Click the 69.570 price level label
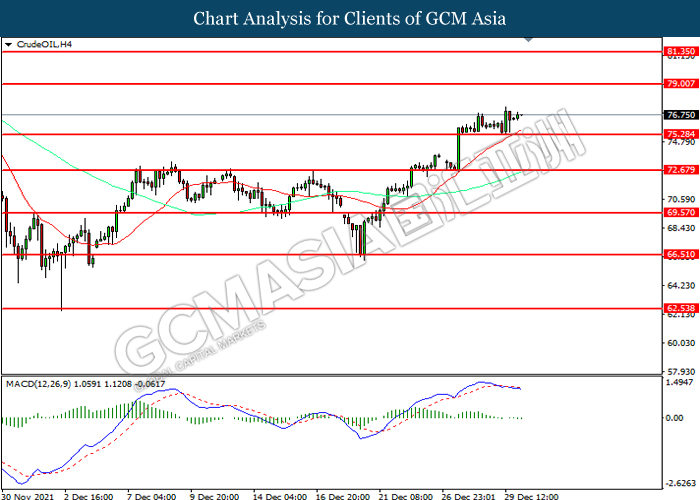The image size is (700, 500). 681,212
